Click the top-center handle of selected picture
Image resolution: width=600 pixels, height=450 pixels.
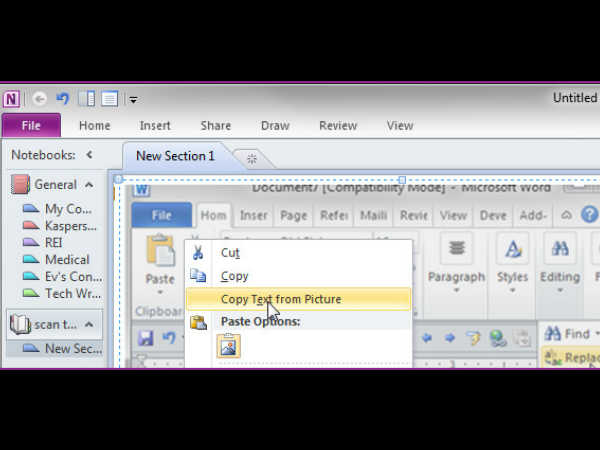pyautogui.click(x=402, y=179)
